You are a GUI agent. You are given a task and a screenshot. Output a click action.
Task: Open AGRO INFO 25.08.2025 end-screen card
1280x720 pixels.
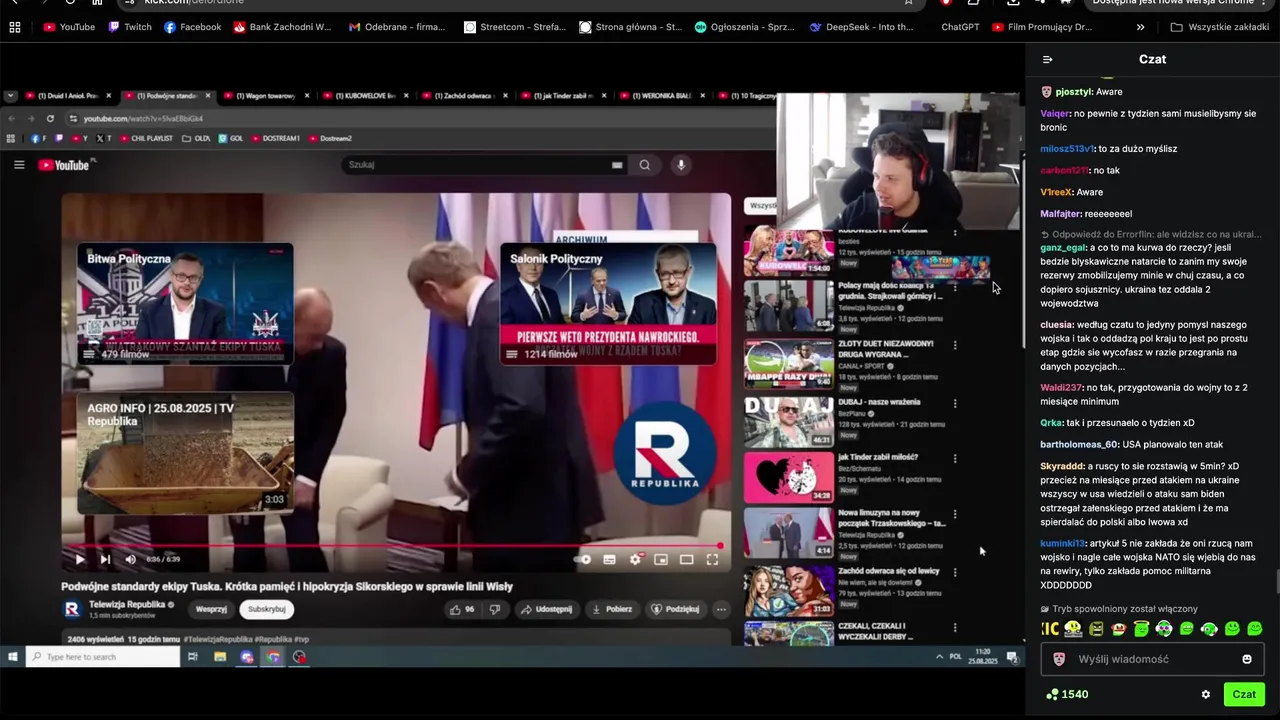tap(186, 453)
